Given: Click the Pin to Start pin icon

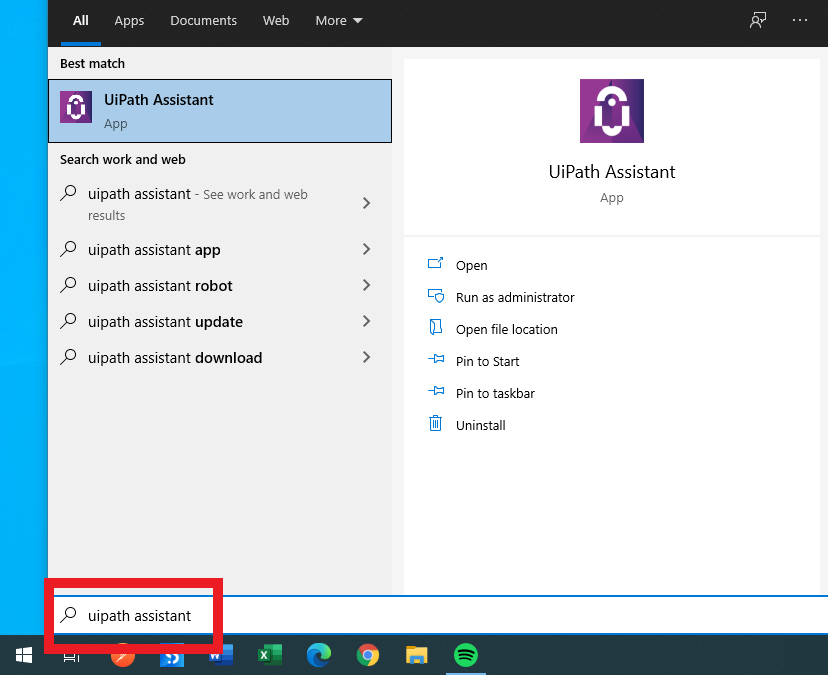Looking at the screenshot, I should tap(436, 359).
